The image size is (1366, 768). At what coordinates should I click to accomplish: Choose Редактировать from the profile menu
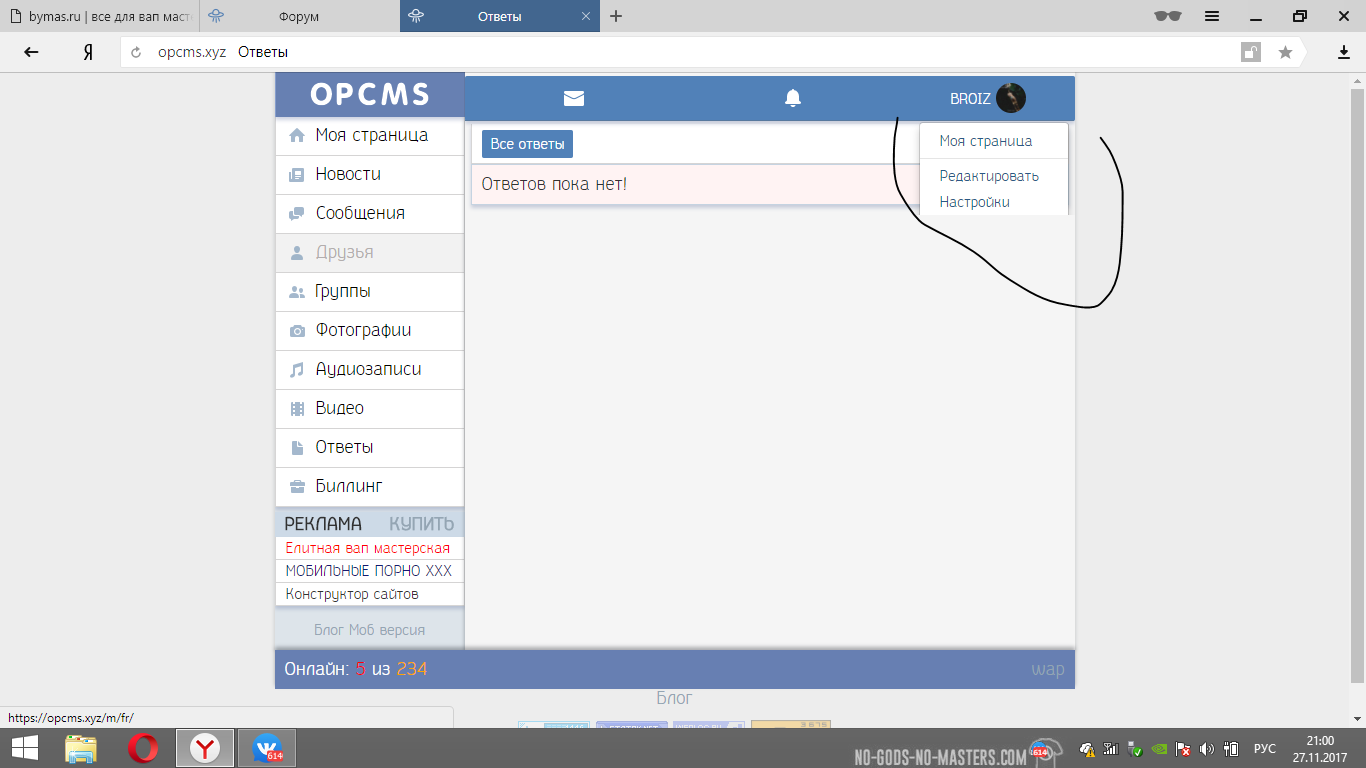(x=989, y=176)
